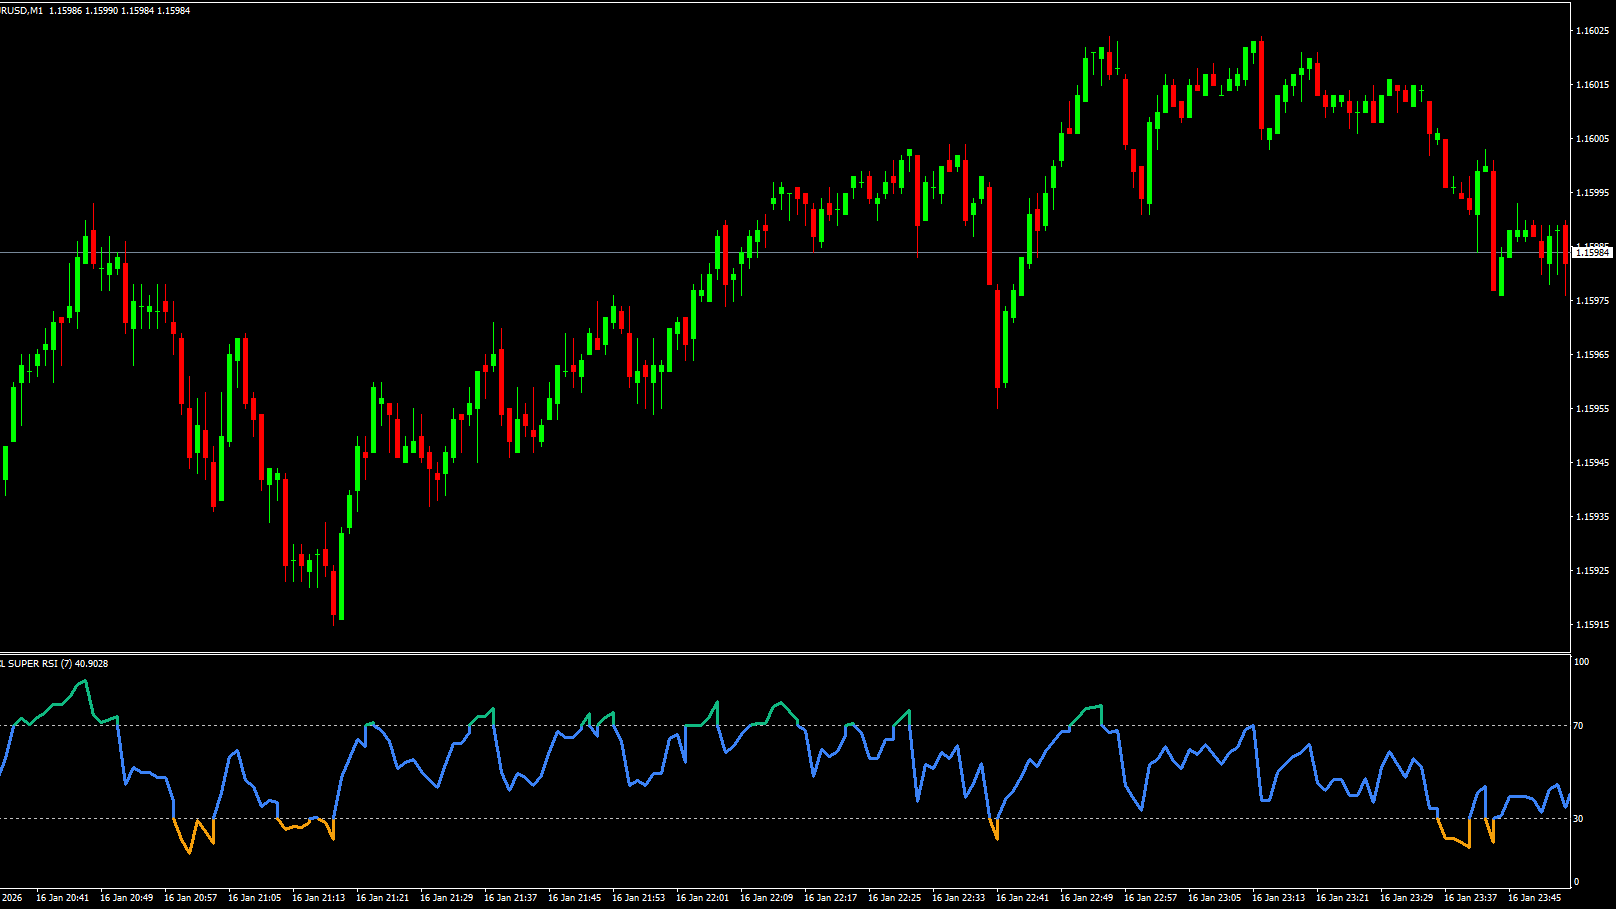This screenshot has width=1616, height=909.
Task: Click the RSI scale value 0
Action: 1577,882
